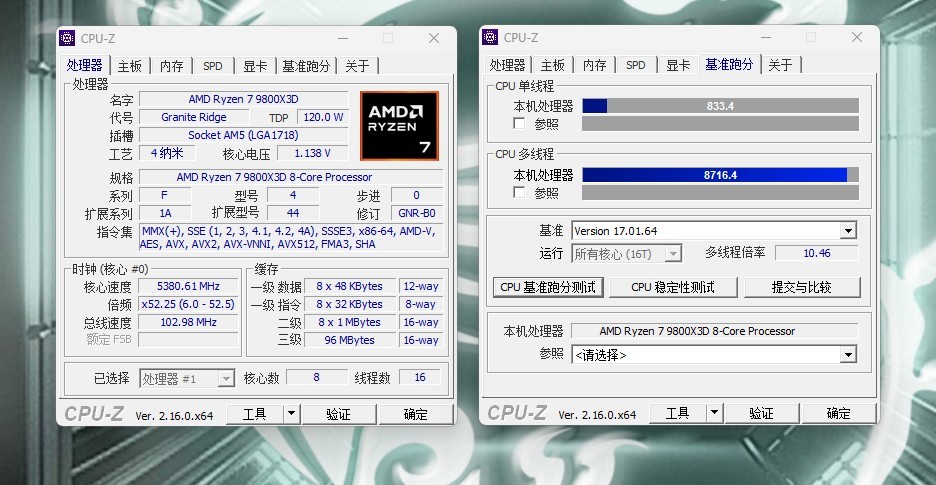Viewport: 936px width, 485px height.
Task: Open 内存 tab in right window
Action: (595, 65)
